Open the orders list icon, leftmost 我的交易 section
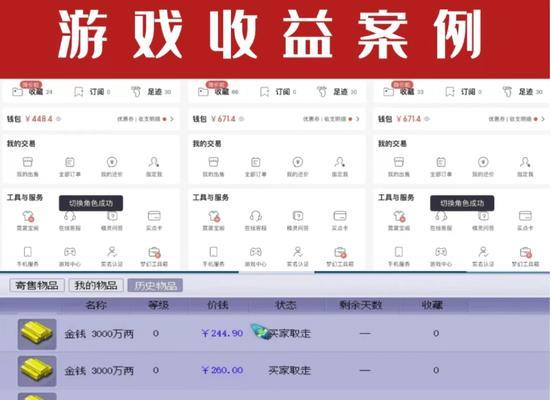The height and width of the screenshot is (400, 551). click(70, 162)
